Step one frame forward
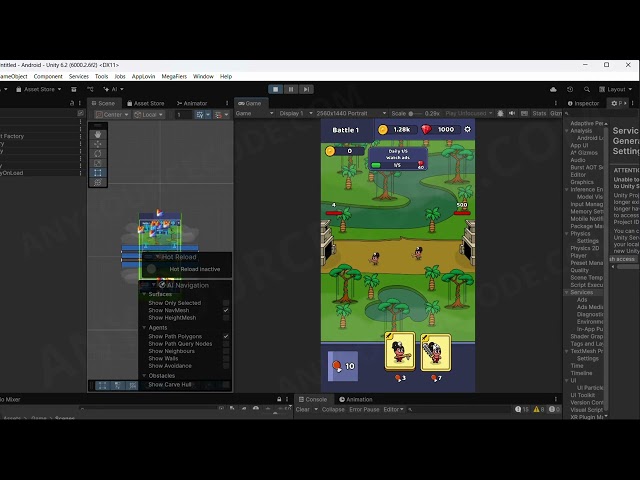This screenshot has width=640, height=480. coord(306,89)
